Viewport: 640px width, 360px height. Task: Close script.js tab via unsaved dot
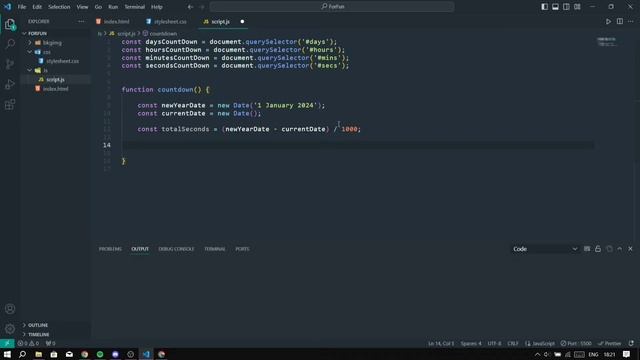242,22
